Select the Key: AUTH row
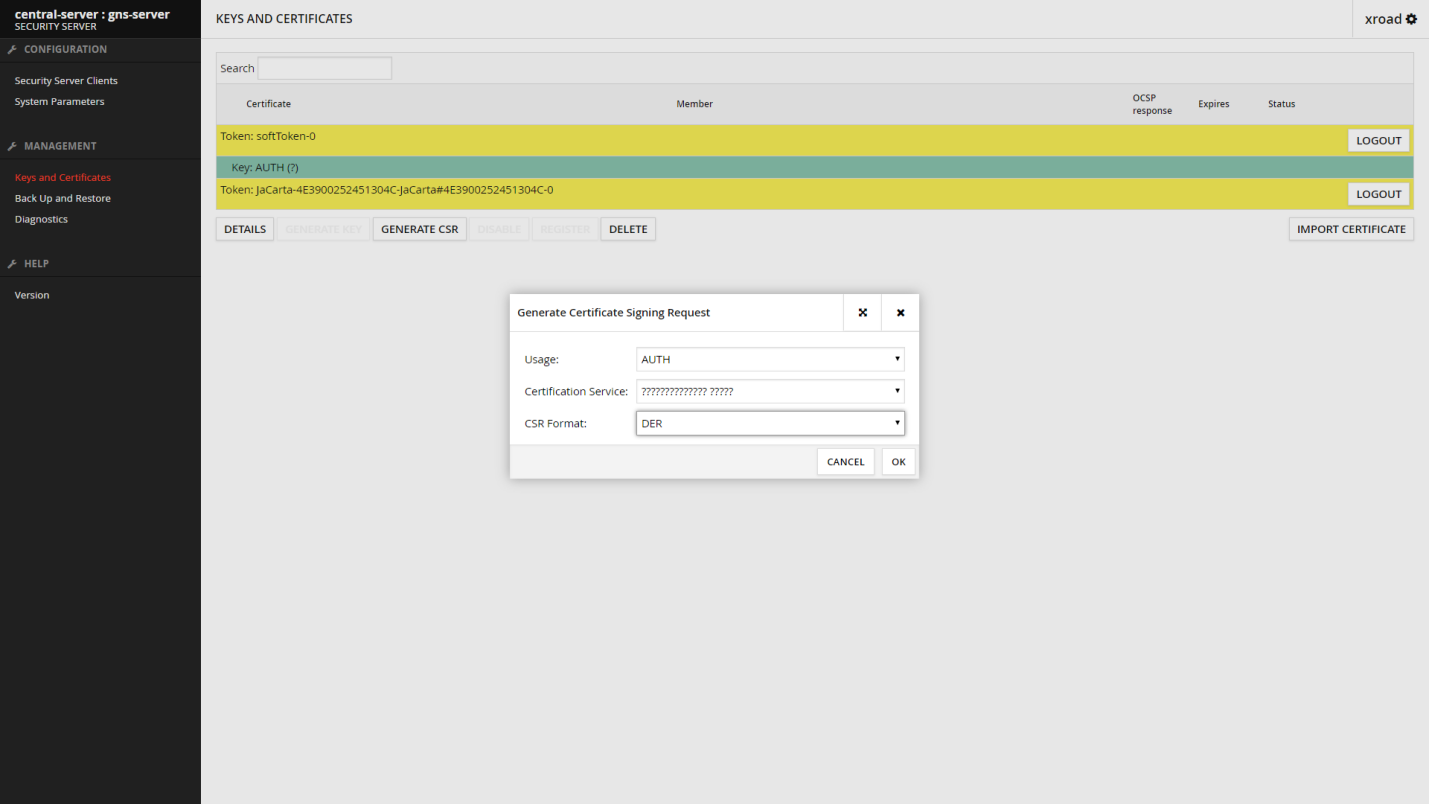1429x804 pixels. 700,167
